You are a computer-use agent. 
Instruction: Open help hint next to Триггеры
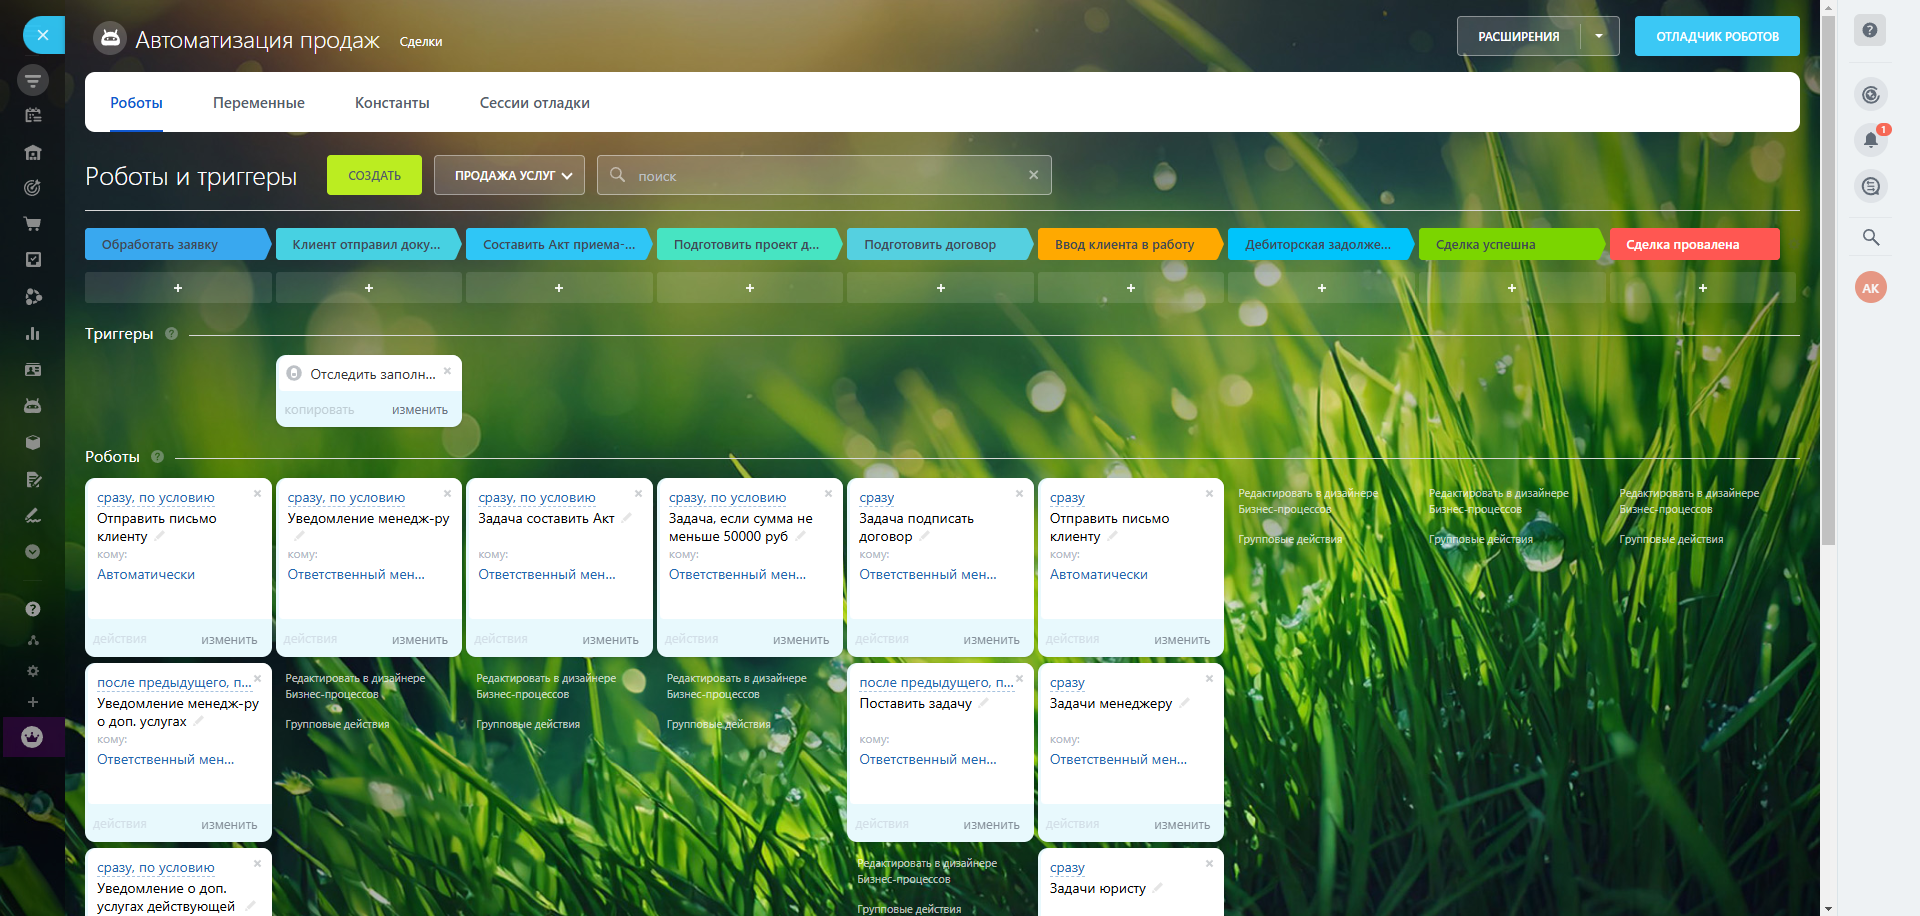pos(172,334)
